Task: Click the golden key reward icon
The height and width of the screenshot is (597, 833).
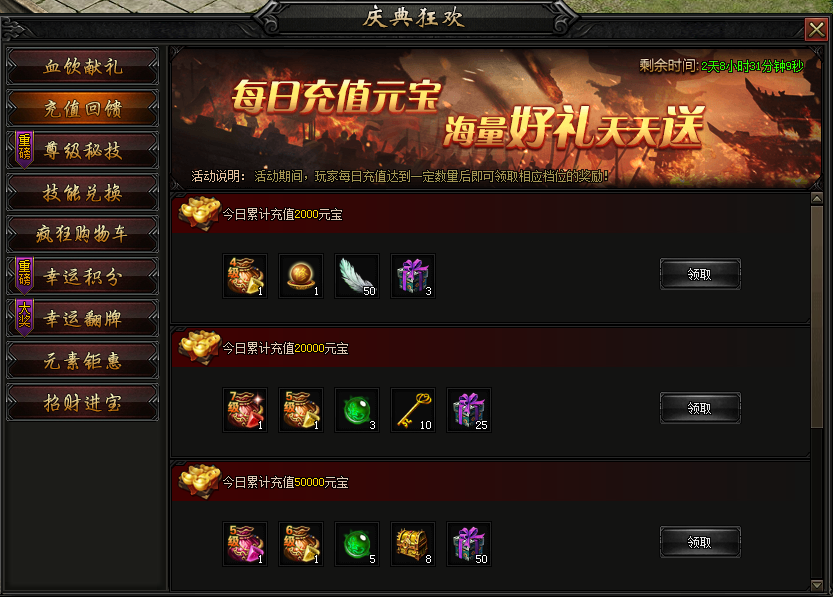Action: point(413,410)
